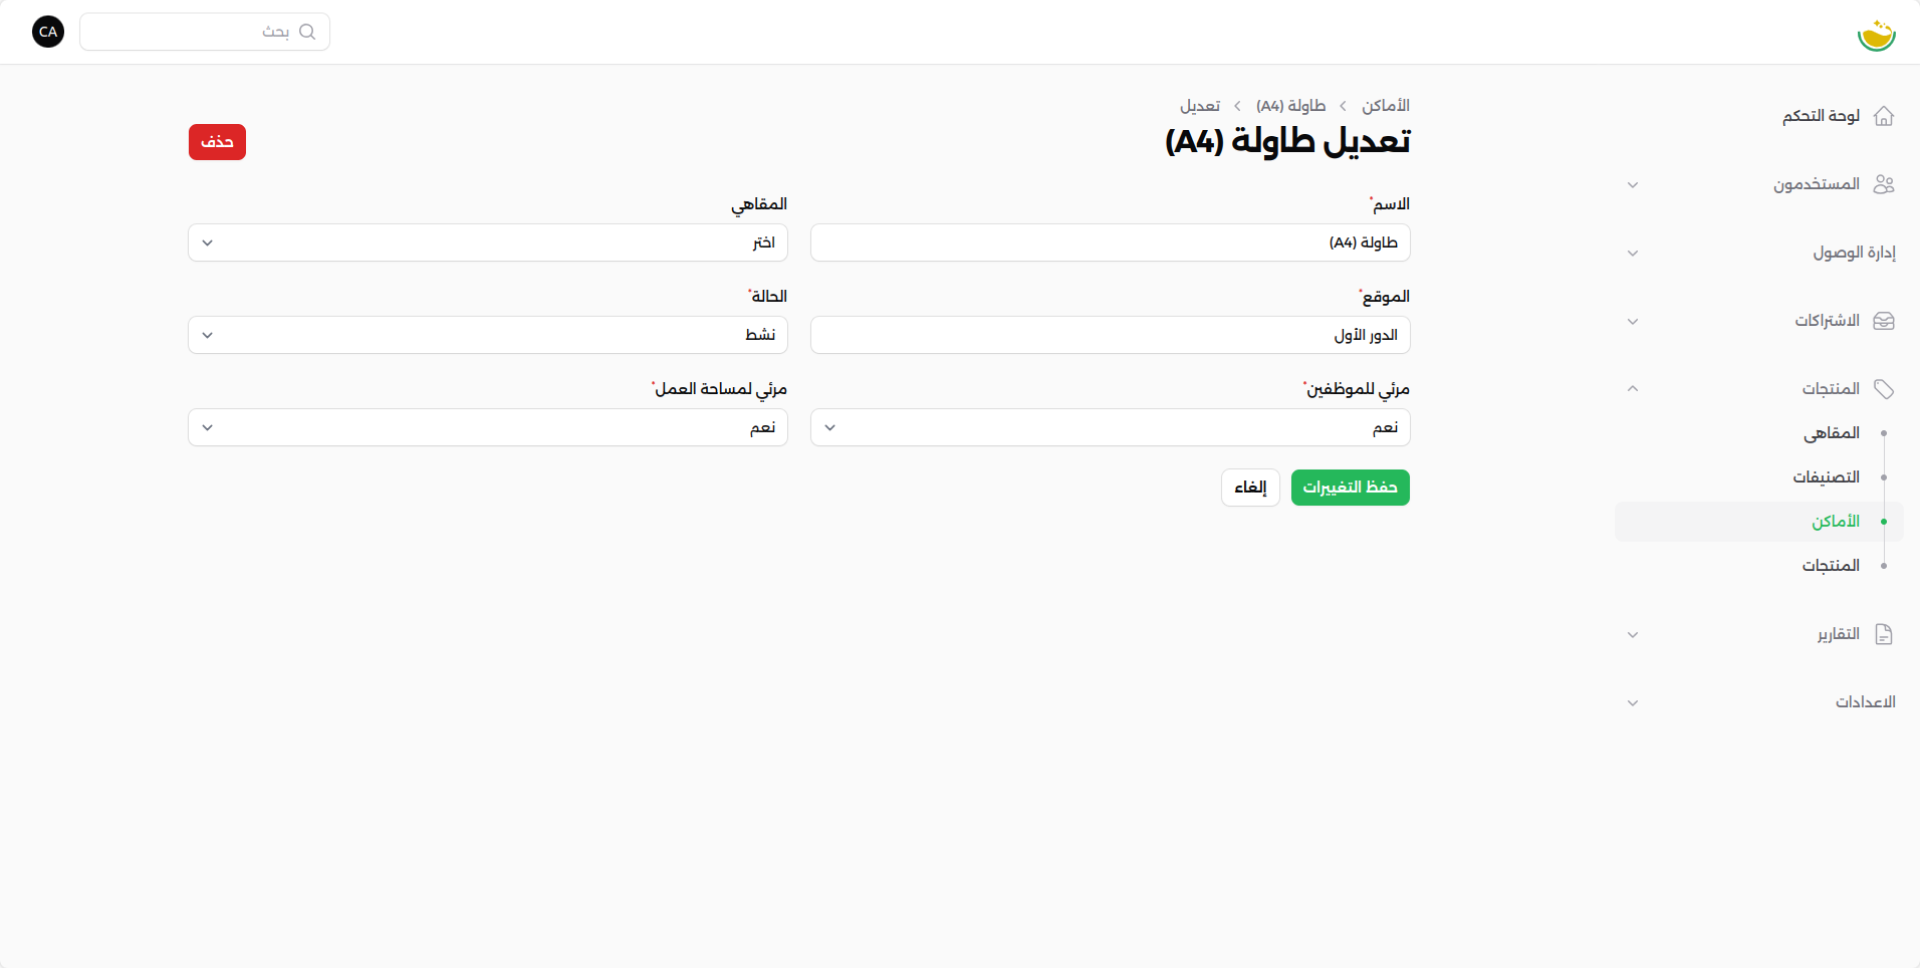Image resolution: width=1920 pixels, height=968 pixels.
Task: Click the طاولة (A4) breadcrumb link
Action: pos(1291,106)
